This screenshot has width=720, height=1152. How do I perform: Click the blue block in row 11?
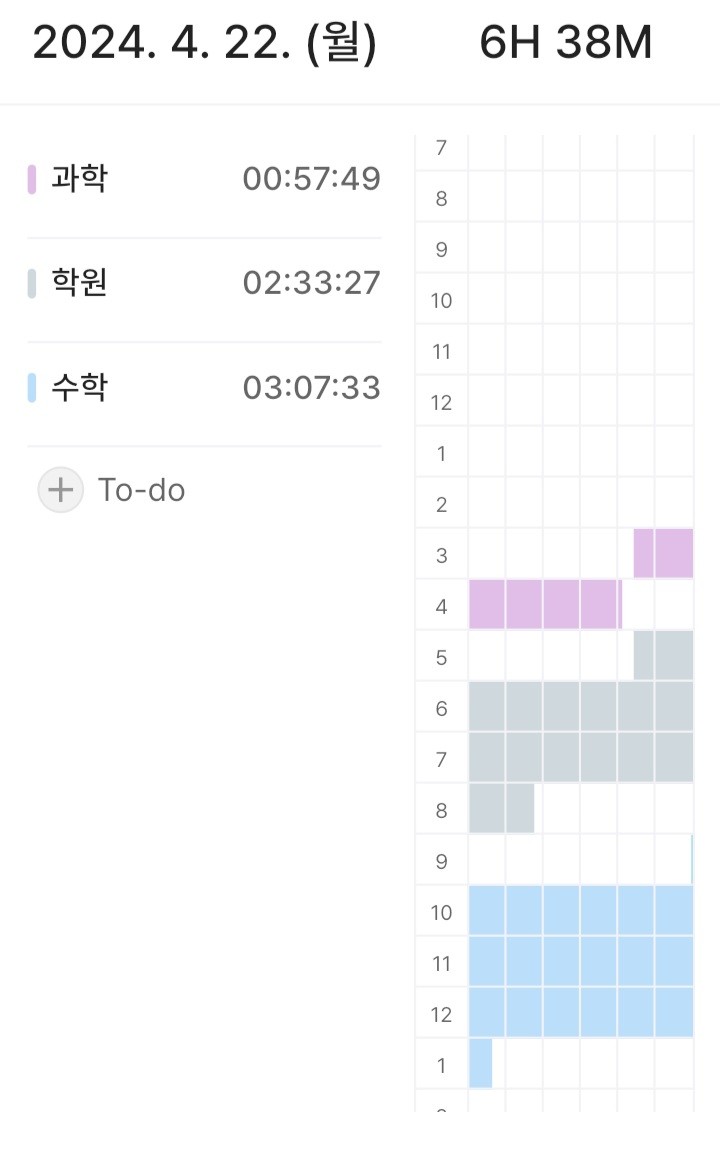point(580,962)
